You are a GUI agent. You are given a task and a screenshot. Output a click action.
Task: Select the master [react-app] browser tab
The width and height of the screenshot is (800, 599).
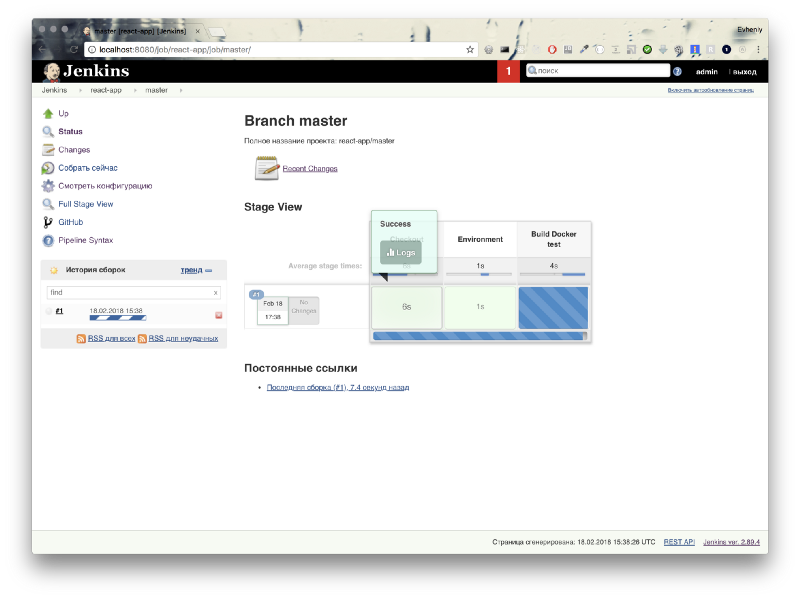[141, 31]
